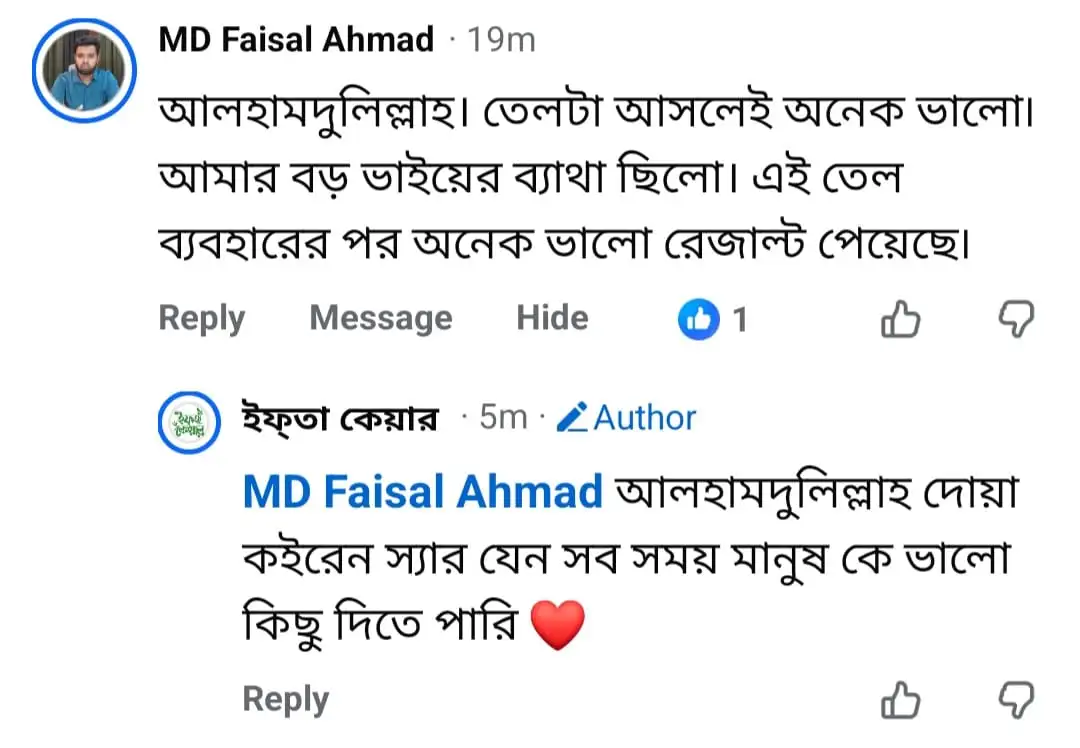This screenshot has height=748, width=1080.
Task: Thumbs up the ইফতা কেয়ার author reply
Action: click(x=900, y=700)
